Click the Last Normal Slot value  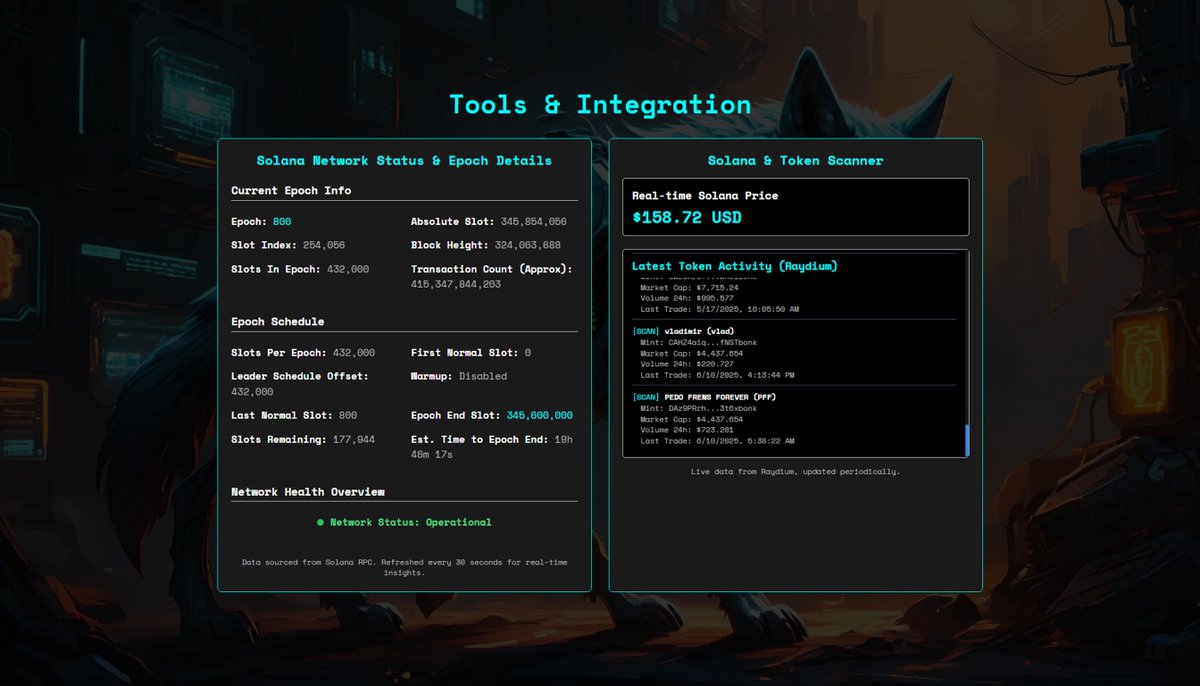point(347,415)
